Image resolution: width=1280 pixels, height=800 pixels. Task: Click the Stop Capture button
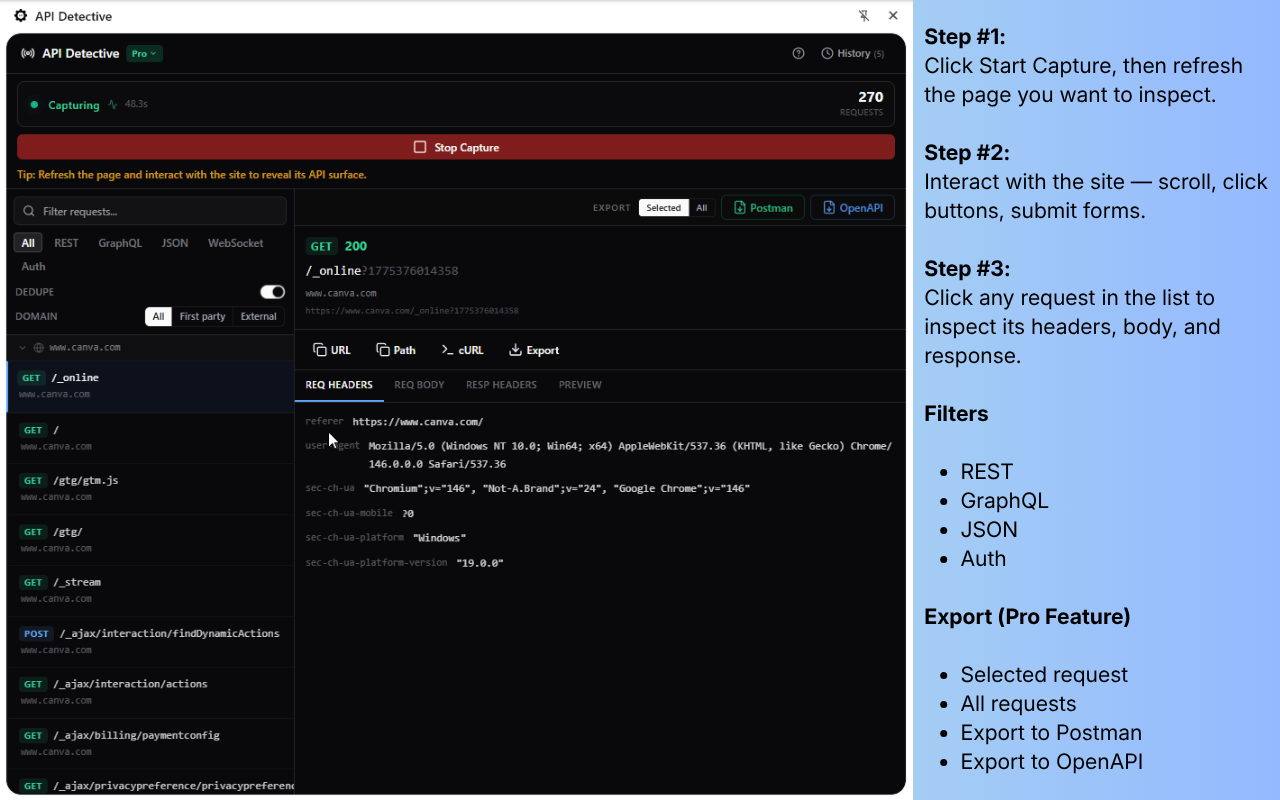456,147
